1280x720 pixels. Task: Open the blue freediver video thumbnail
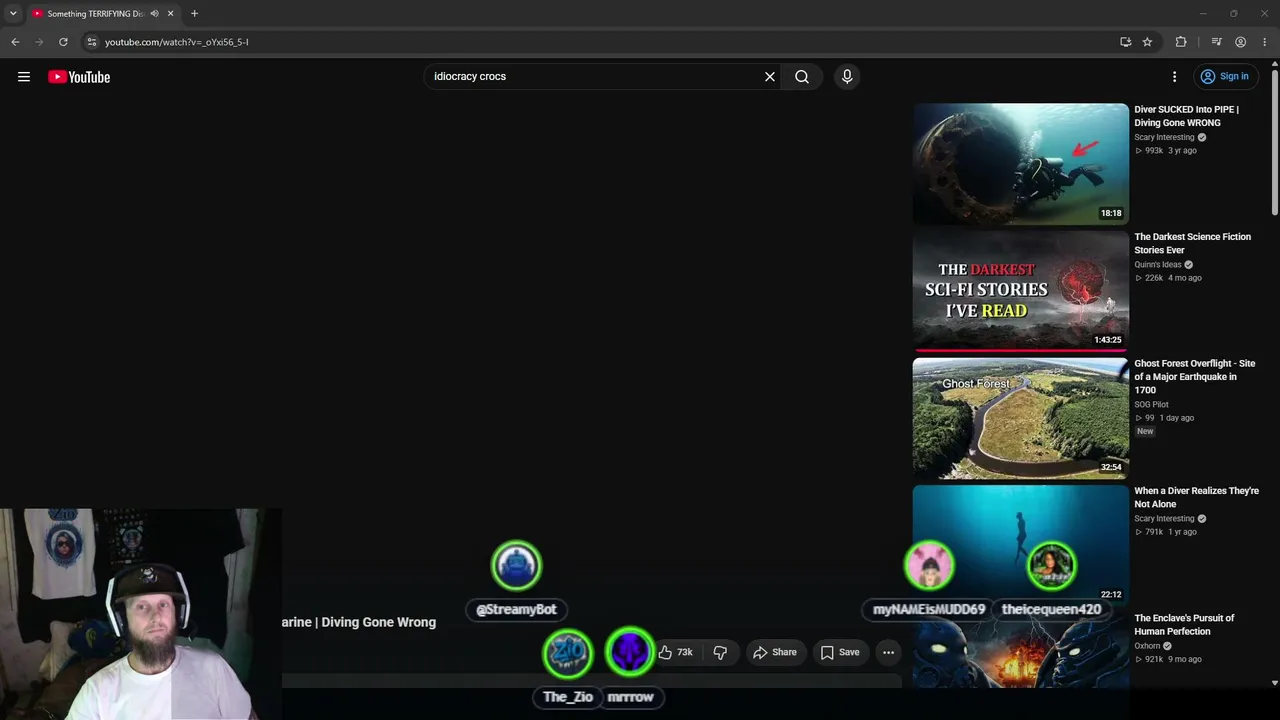[x=1020, y=544]
